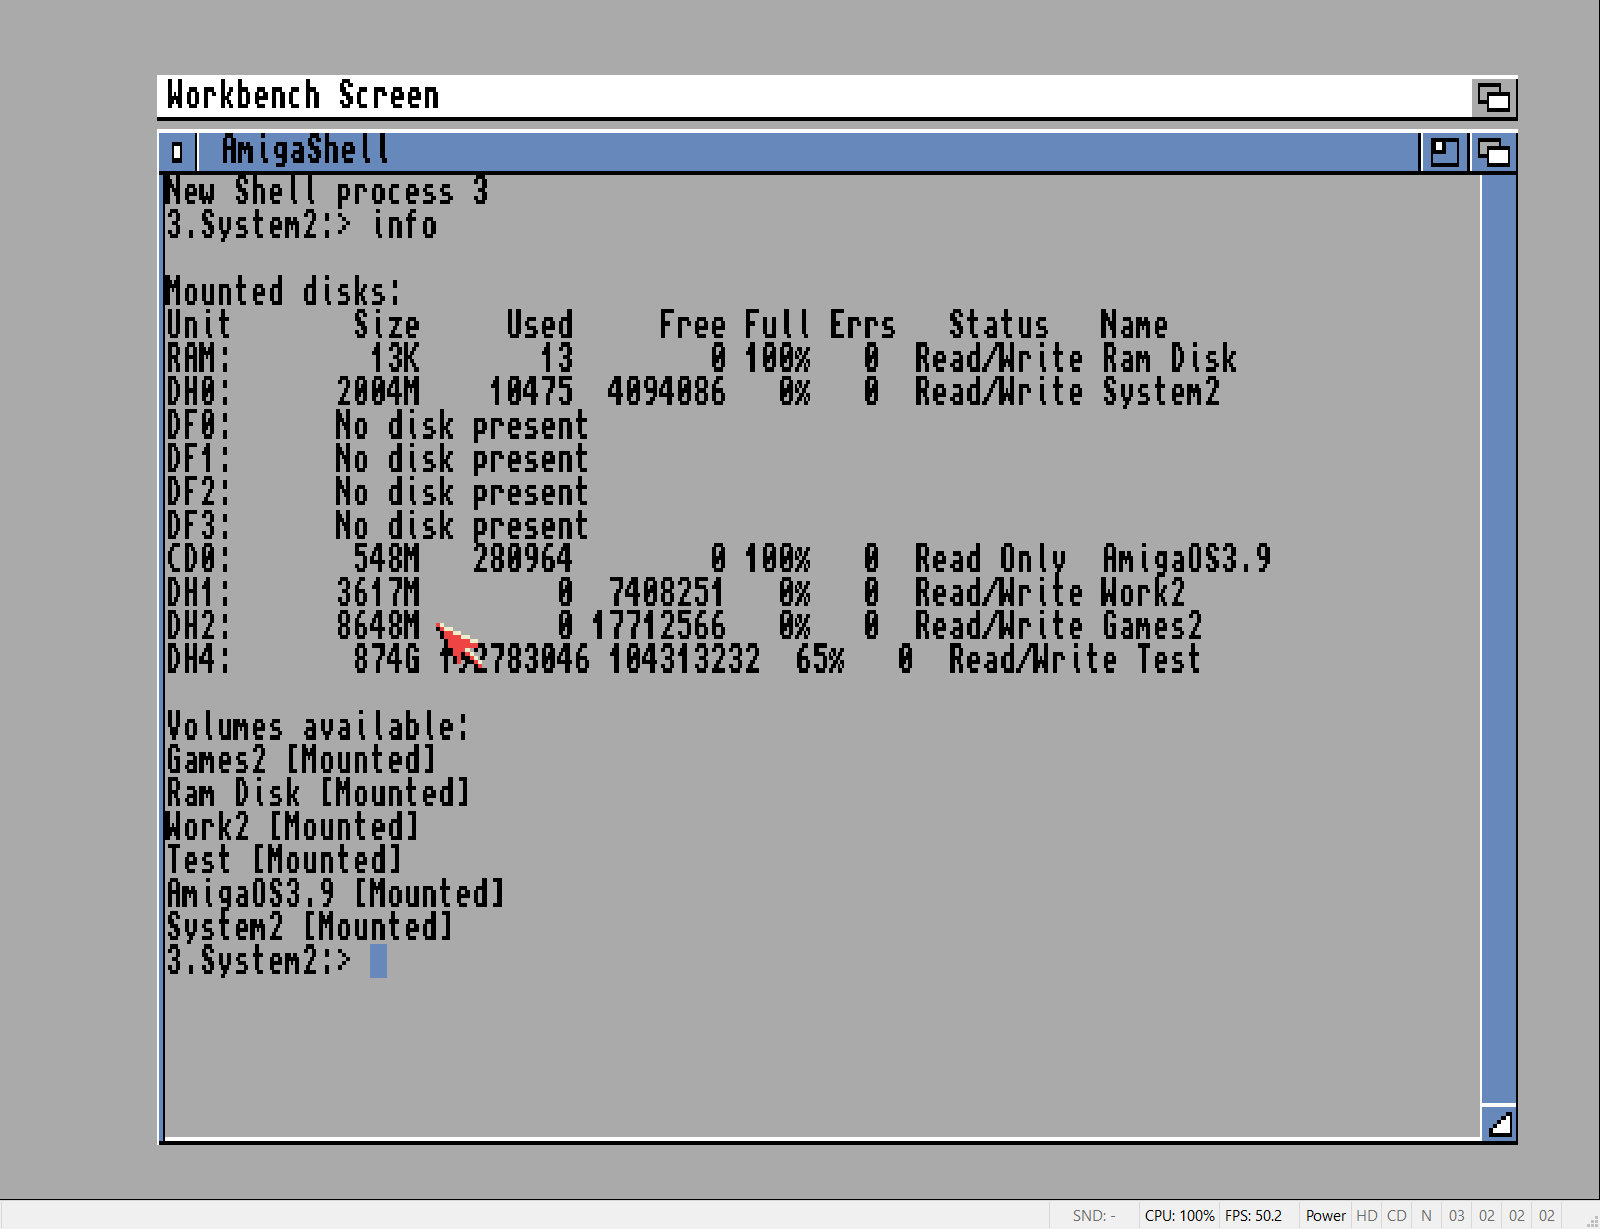Click the 'Mounted disks:' heading

coord(283,292)
